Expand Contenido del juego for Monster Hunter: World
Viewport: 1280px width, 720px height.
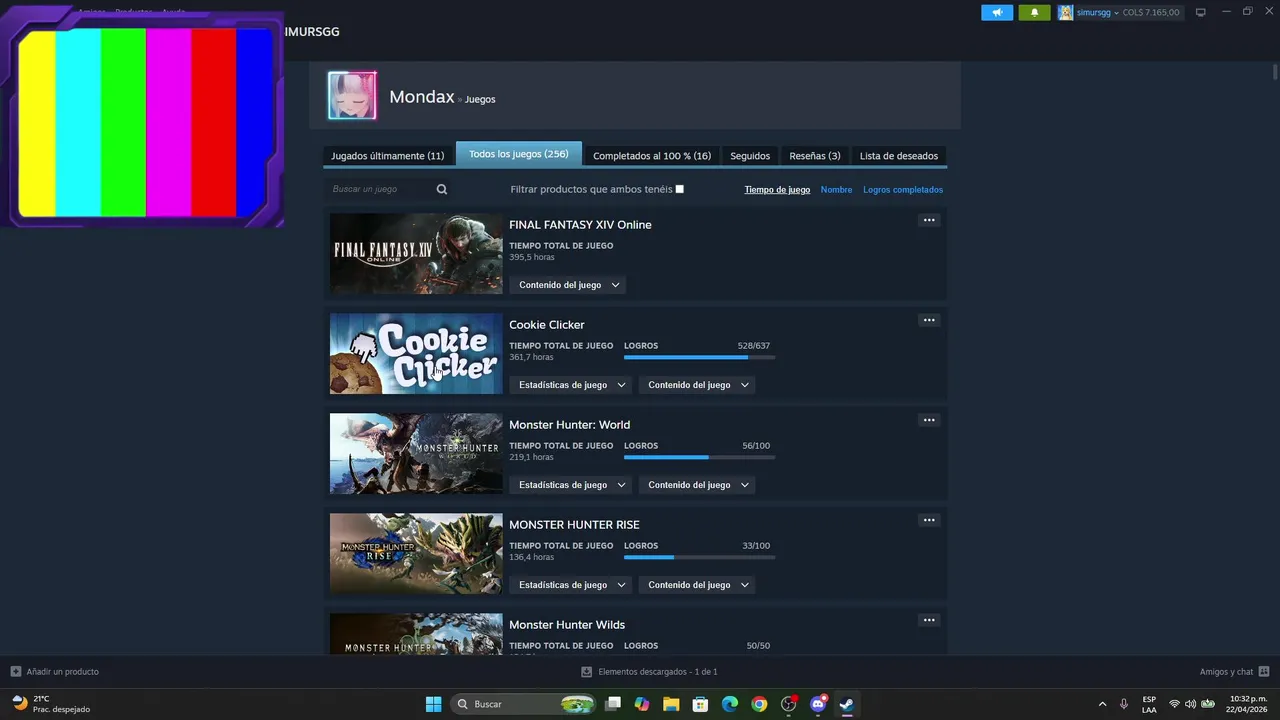click(698, 485)
